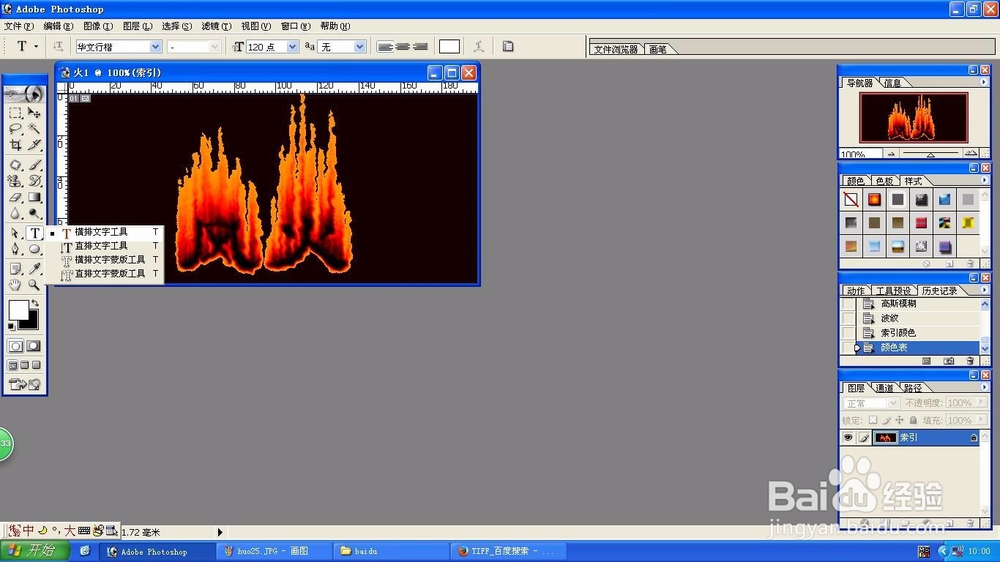Viewport: 1000px width, 562px height.
Task: Open the font family dropdown 华文行楷
Action: coord(155,47)
